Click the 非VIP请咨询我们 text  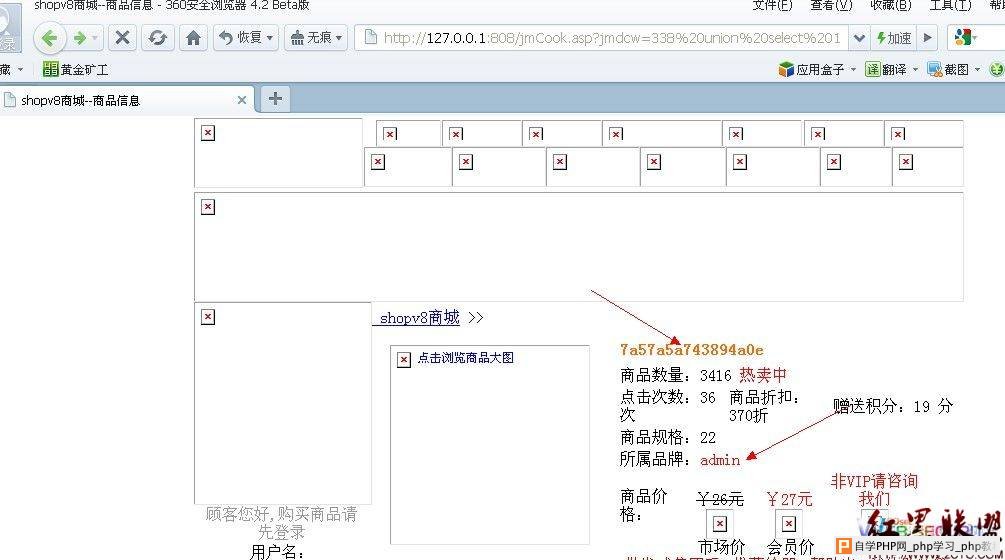pos(874,490)
